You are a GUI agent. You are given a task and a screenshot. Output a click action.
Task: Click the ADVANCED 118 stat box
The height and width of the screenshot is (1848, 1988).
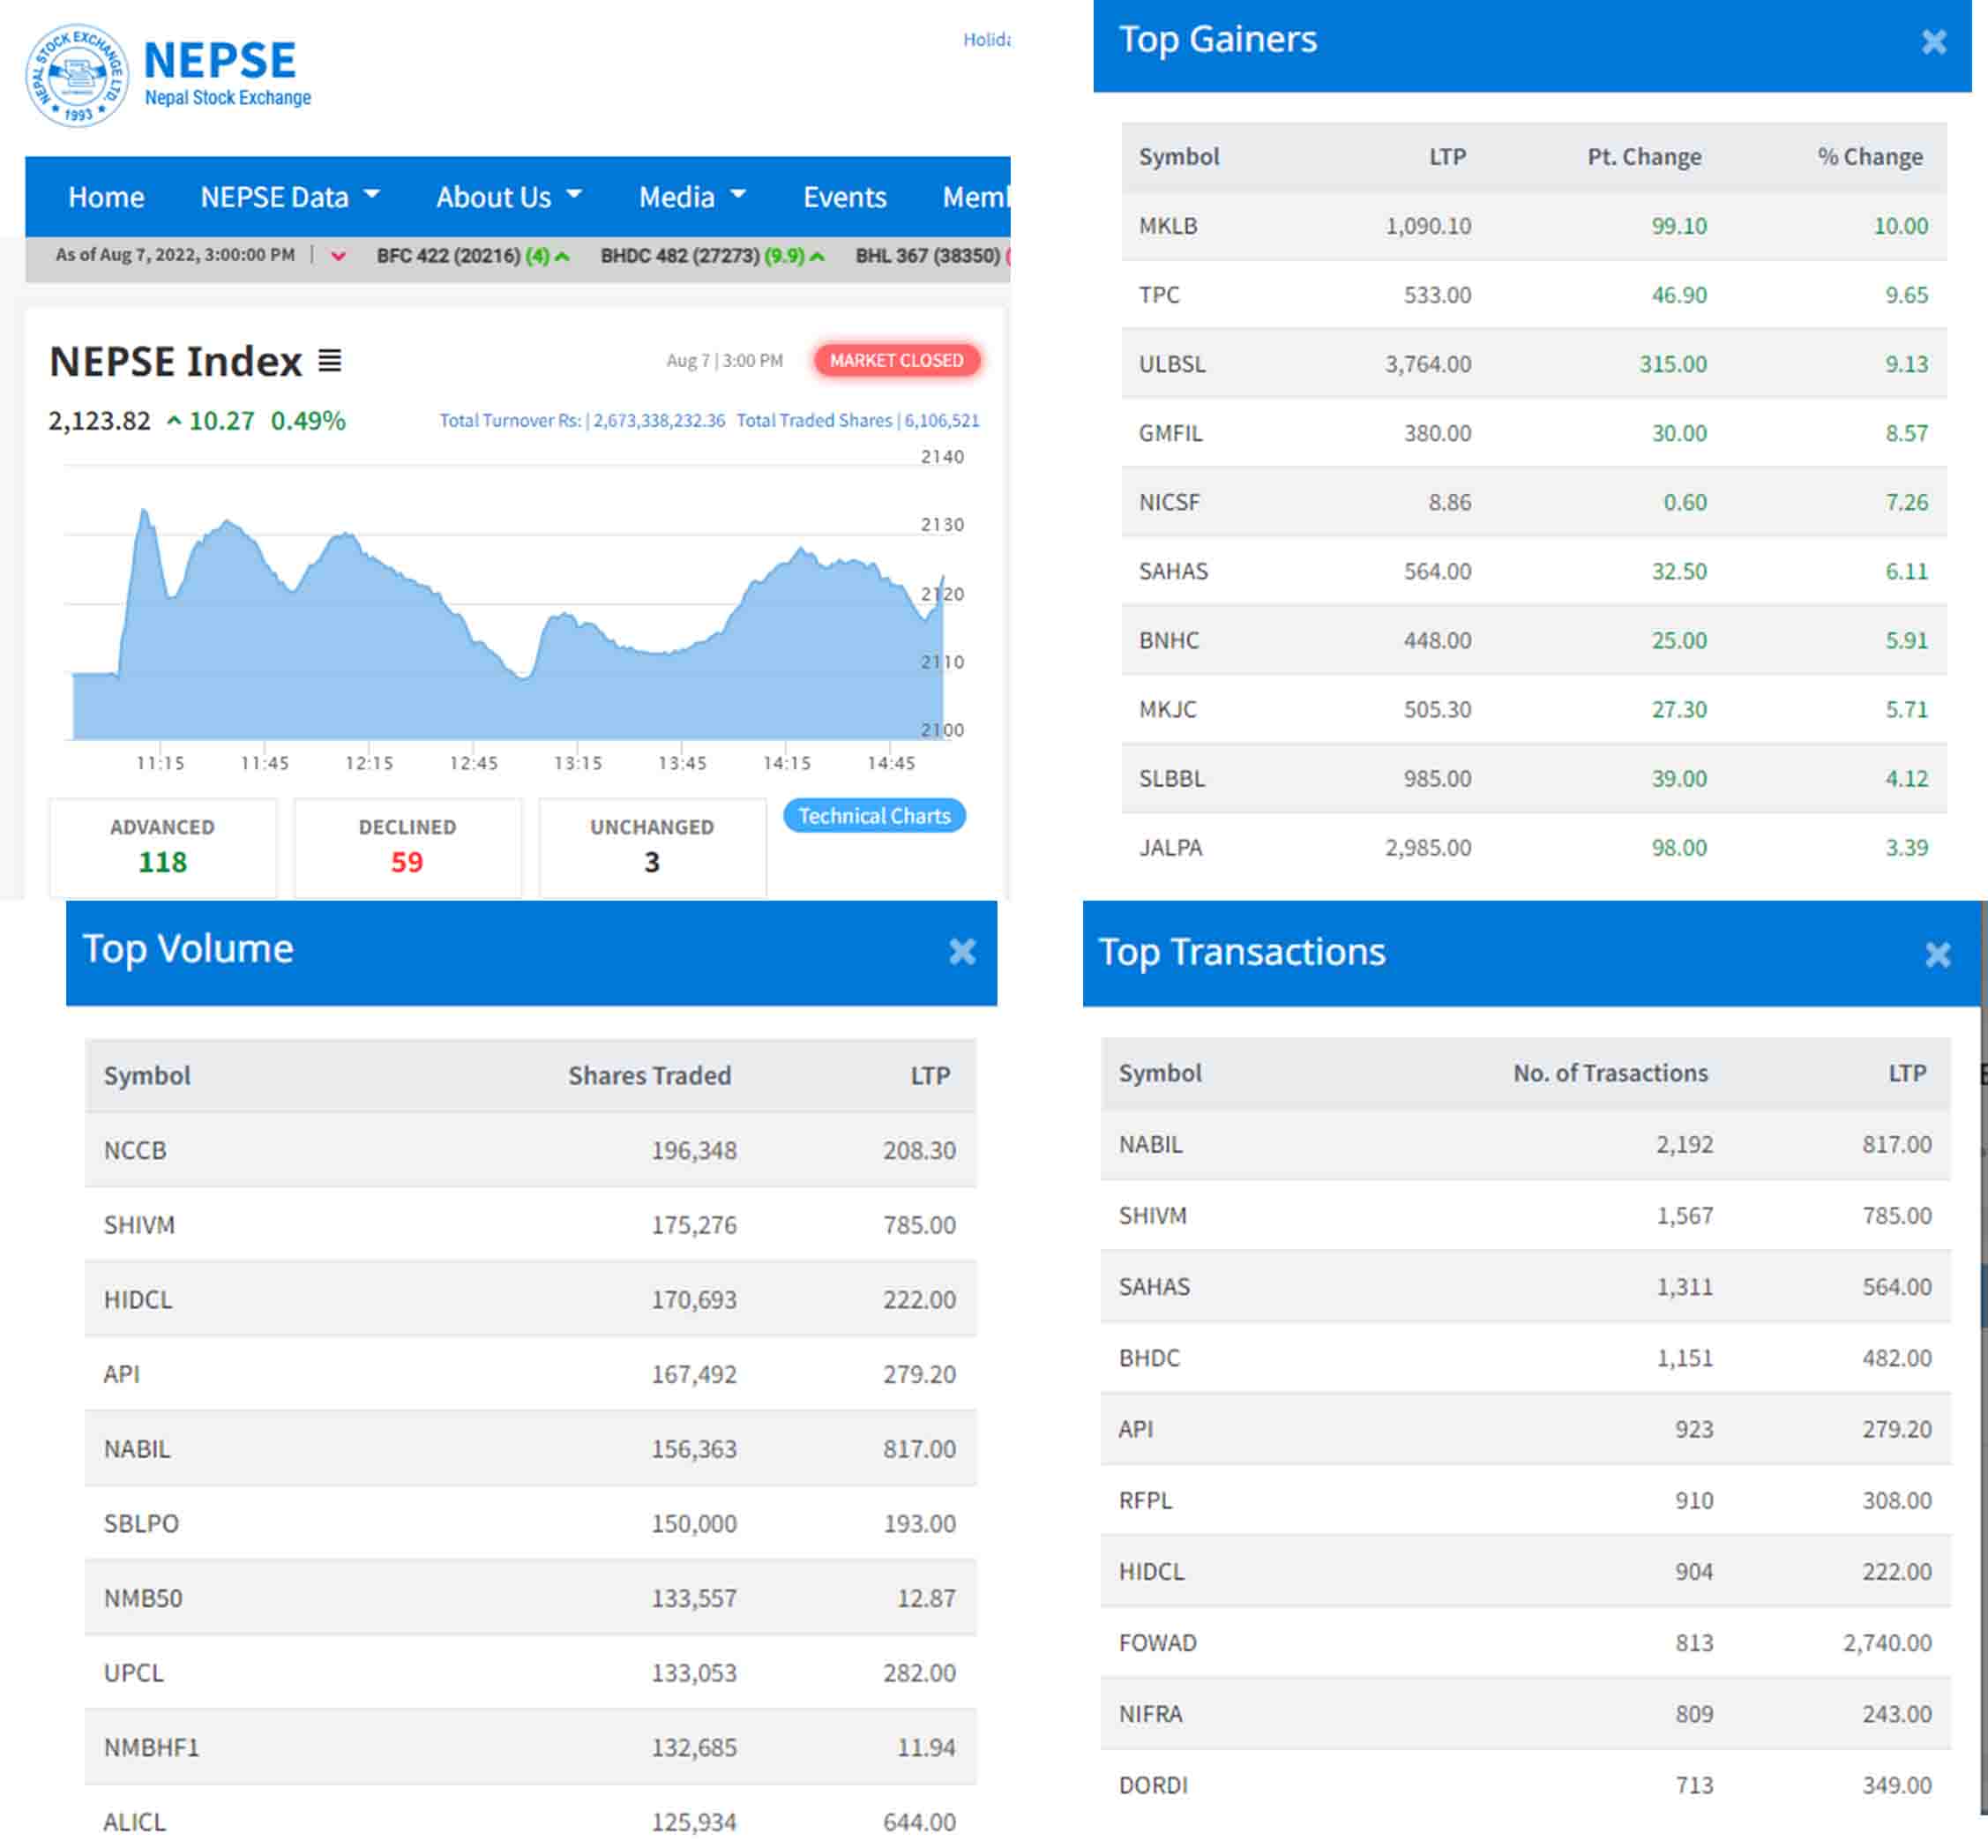162,847
